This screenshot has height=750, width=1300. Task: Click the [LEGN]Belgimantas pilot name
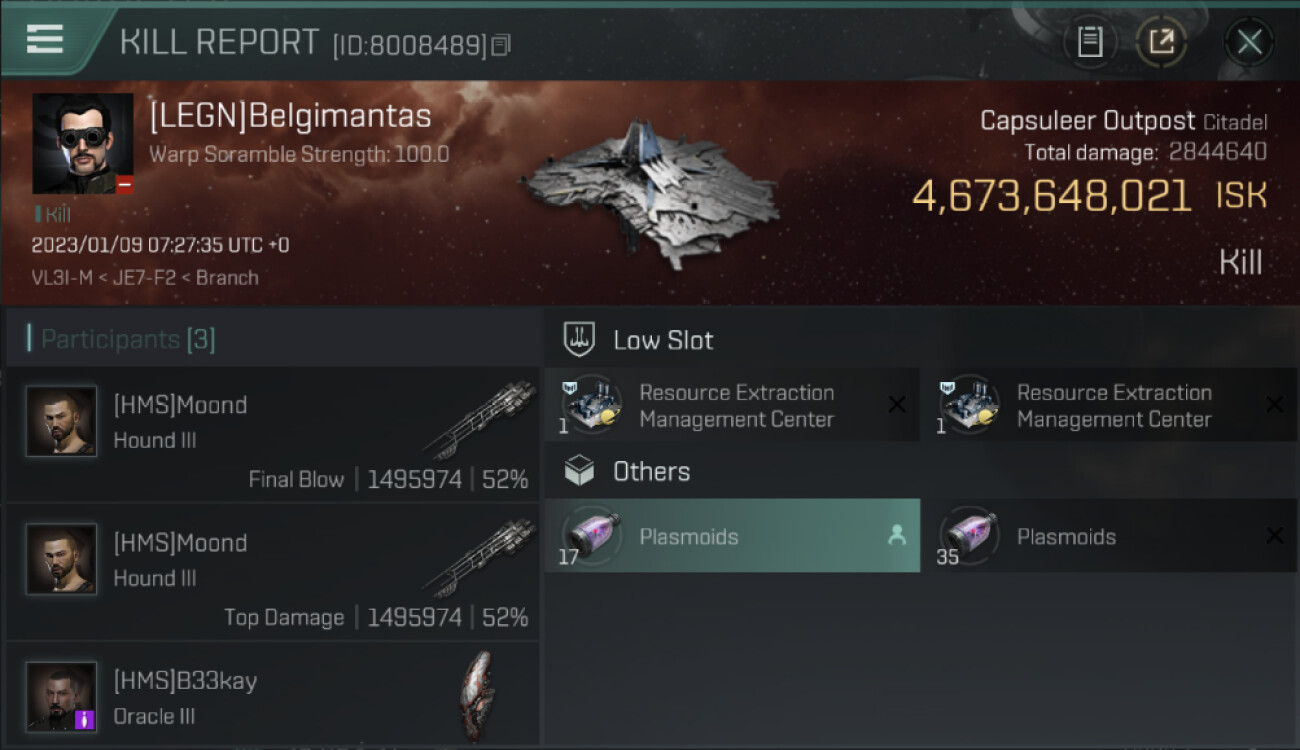(x=290, y=117)
